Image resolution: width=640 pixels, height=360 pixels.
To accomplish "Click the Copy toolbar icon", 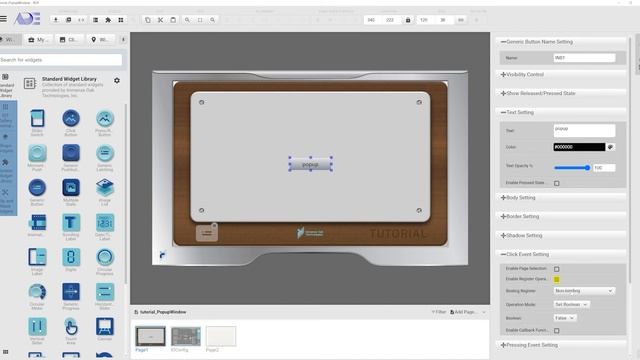I will pyautogui.click(x=148, y=20).
